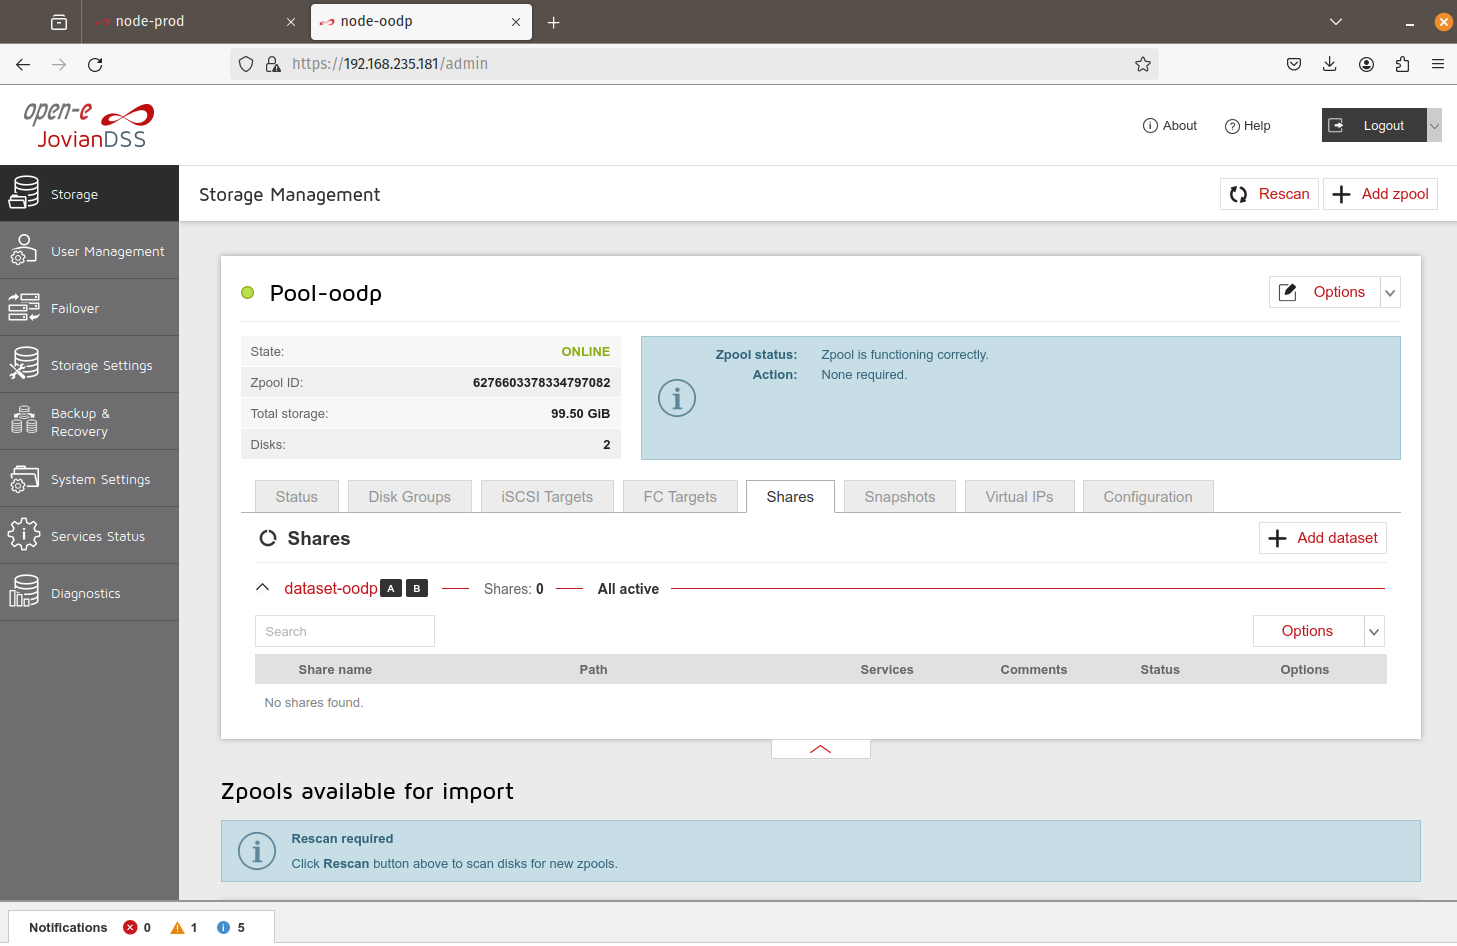Image resolution: width=1457 pixels, height=946 pixels.
Task: Expand the Logout dropdown arrow
Action: click(x=1434, y=125)
